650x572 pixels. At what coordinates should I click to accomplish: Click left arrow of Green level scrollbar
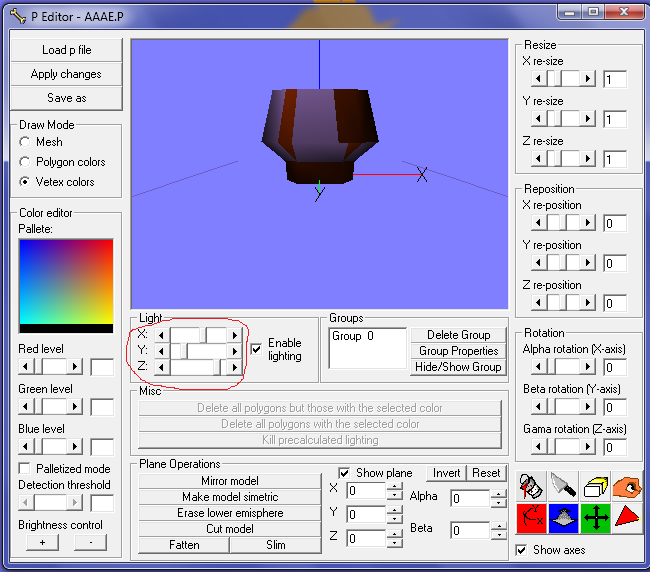(26, 407)
